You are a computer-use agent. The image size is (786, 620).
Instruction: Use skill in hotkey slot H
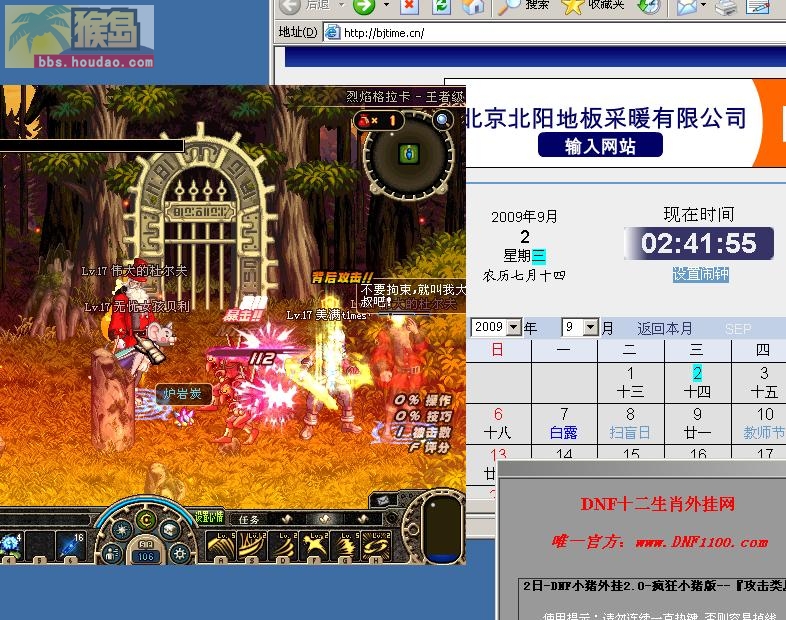click(376, 547)
